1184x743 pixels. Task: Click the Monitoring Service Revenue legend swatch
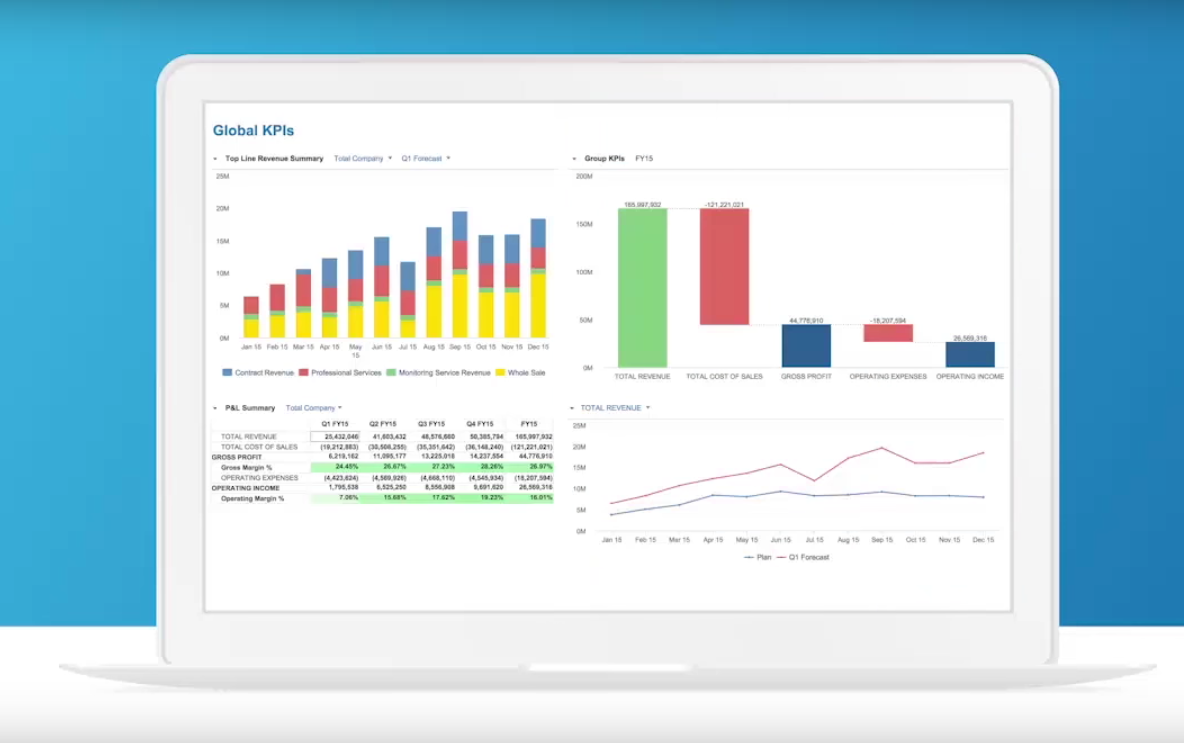pos(391,372)
